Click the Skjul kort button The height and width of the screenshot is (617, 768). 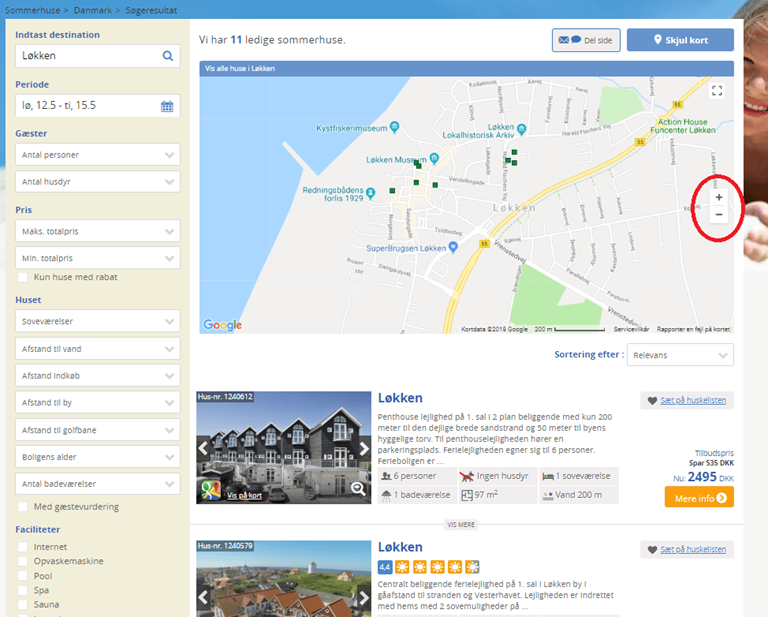click(680, 40)
